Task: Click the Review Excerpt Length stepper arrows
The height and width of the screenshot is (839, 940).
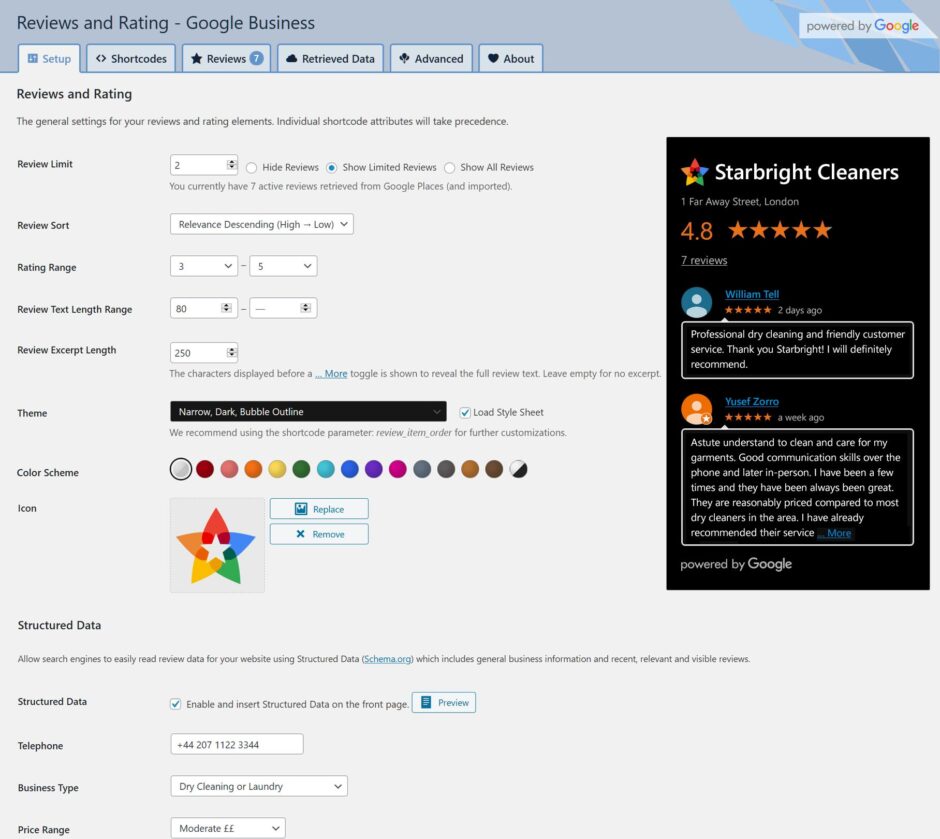Action: point(231,352)
